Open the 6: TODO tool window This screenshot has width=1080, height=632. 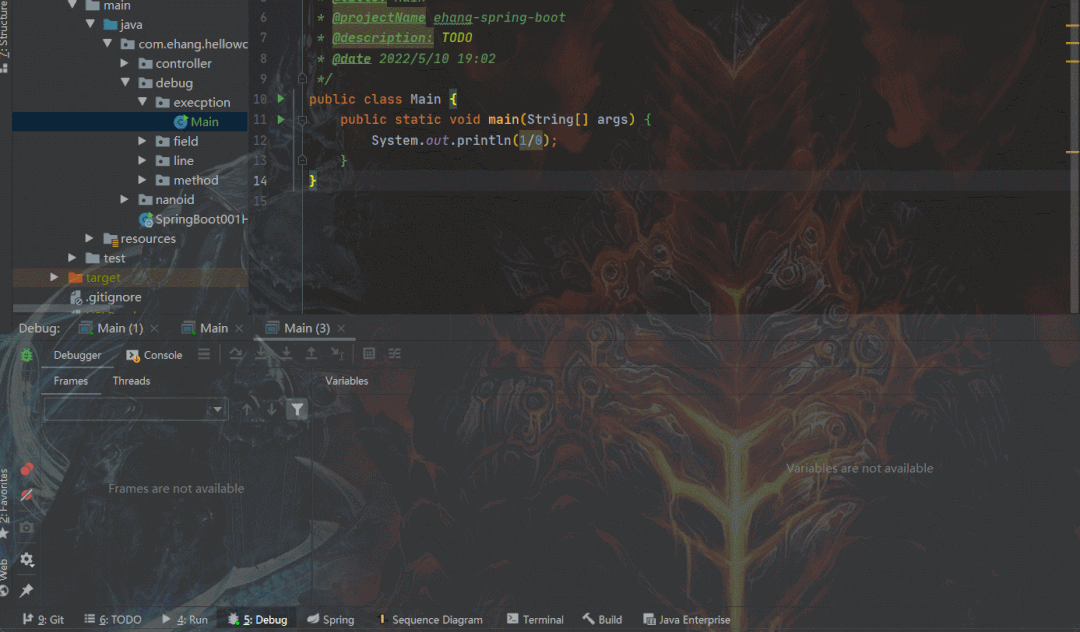click(113, 620)
